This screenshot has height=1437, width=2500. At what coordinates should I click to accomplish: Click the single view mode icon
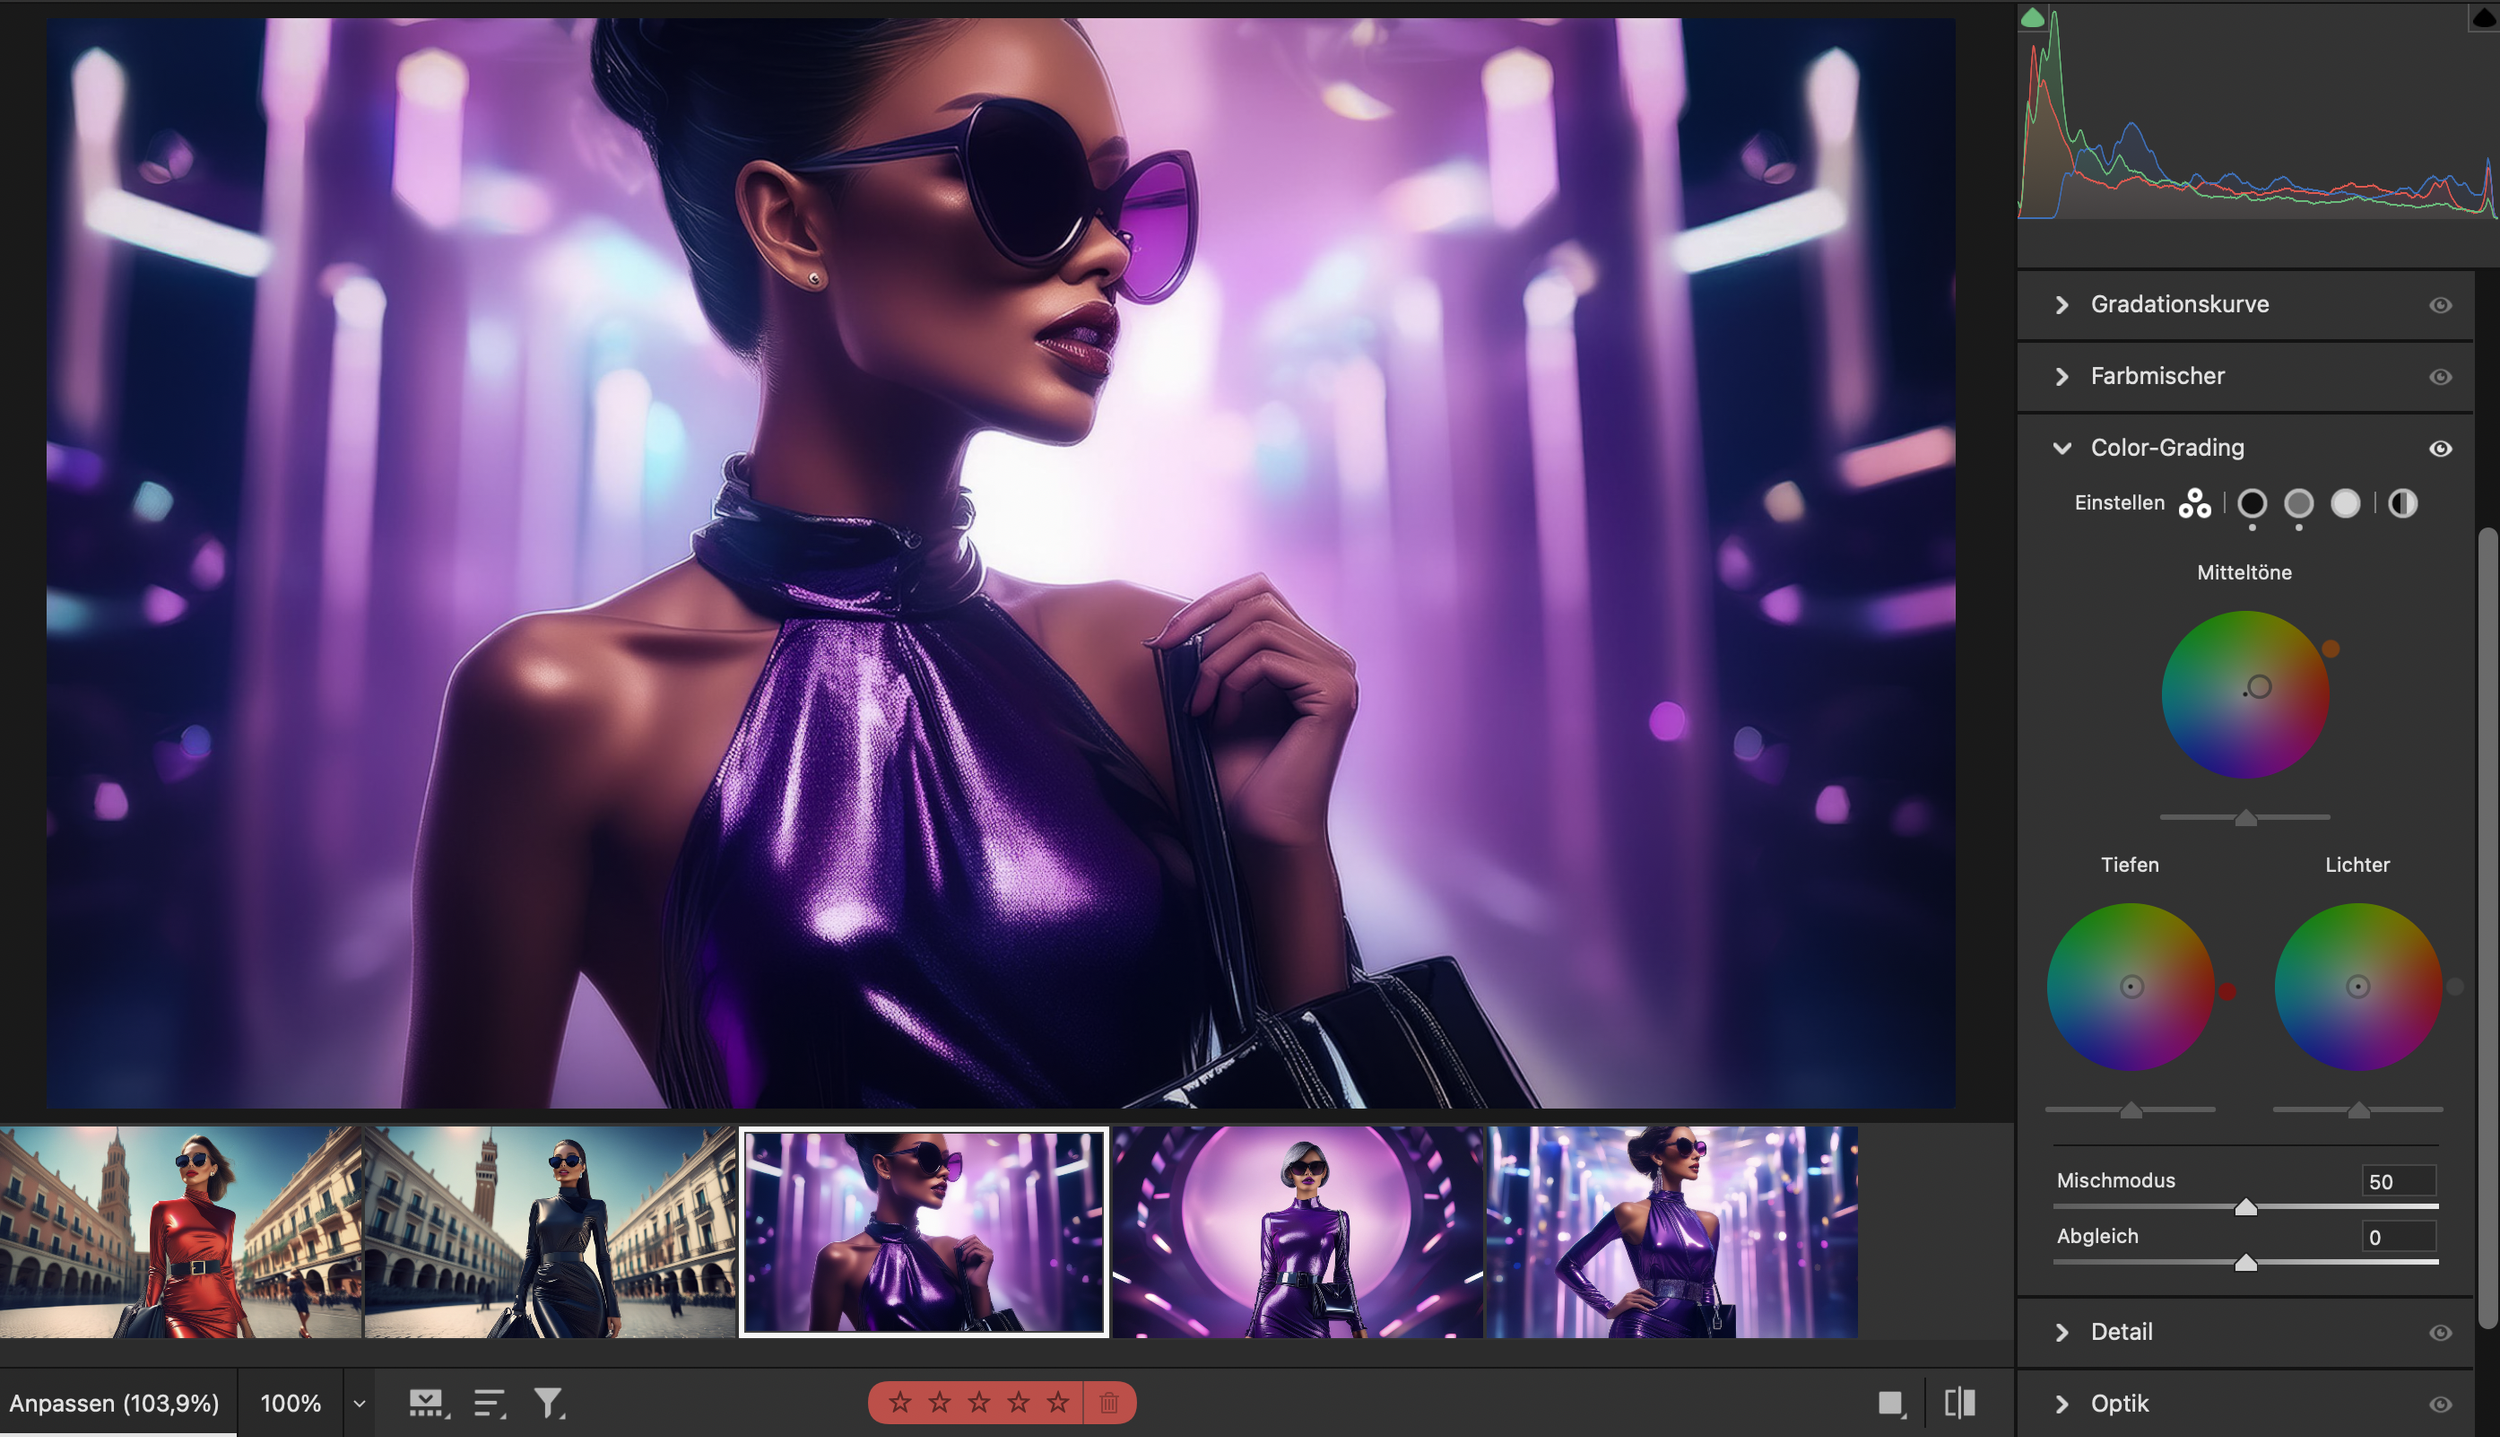click(x=1890, y=1403)
